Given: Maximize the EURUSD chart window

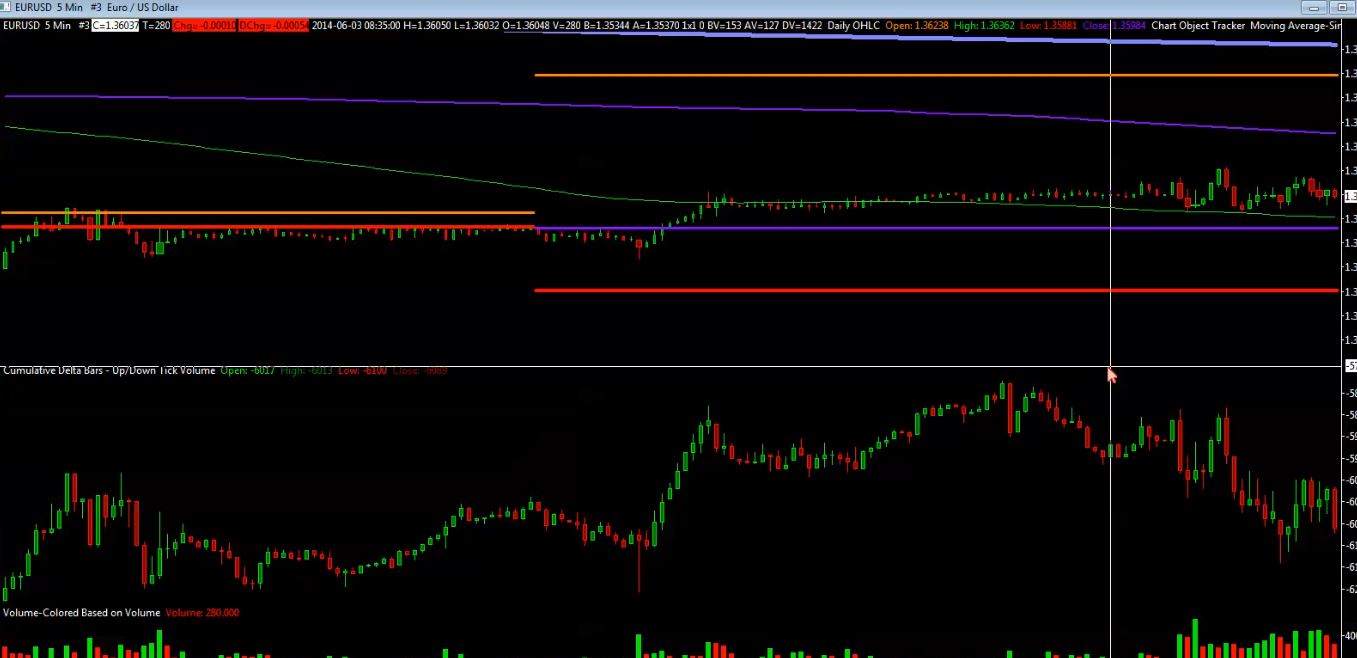Looking at the screenshot, I should pyautogui.click(x=1342, y=8).
